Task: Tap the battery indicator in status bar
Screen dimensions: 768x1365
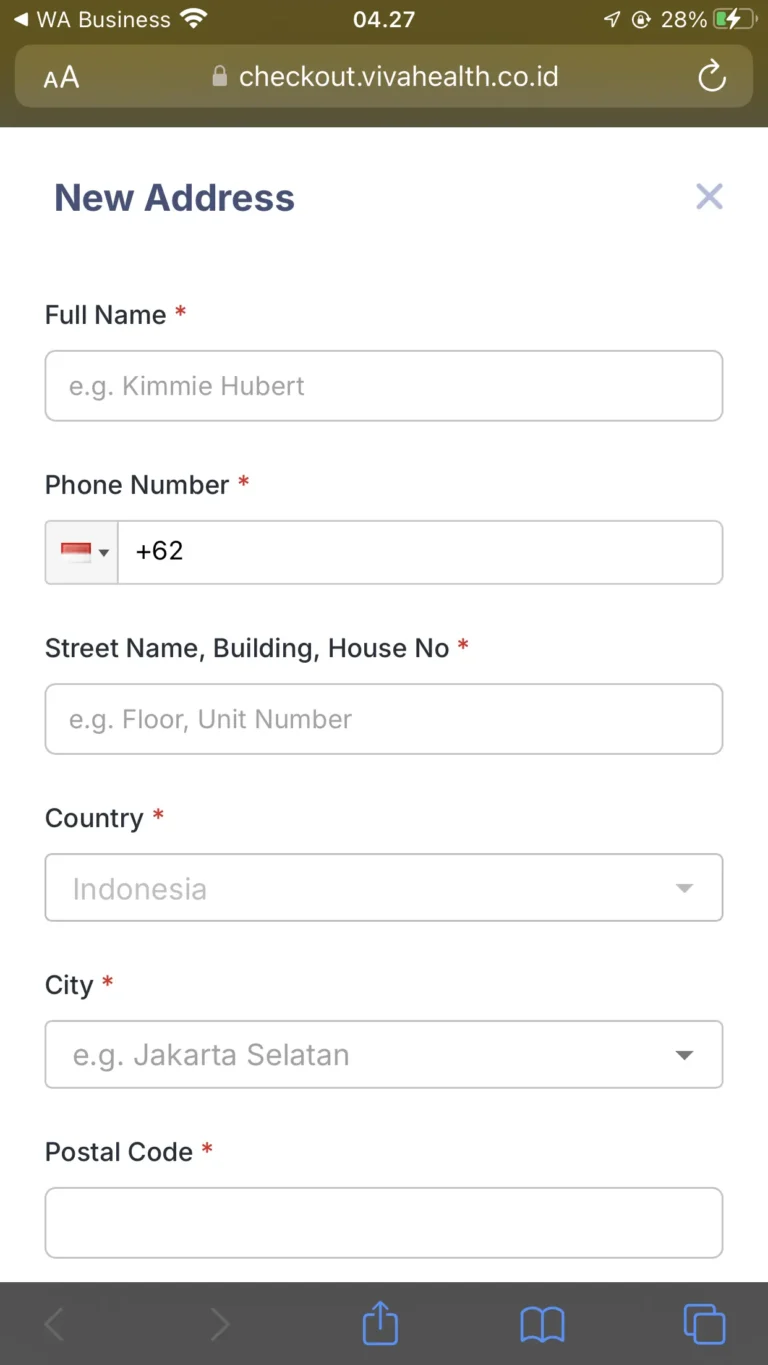Action: point(732,19)
